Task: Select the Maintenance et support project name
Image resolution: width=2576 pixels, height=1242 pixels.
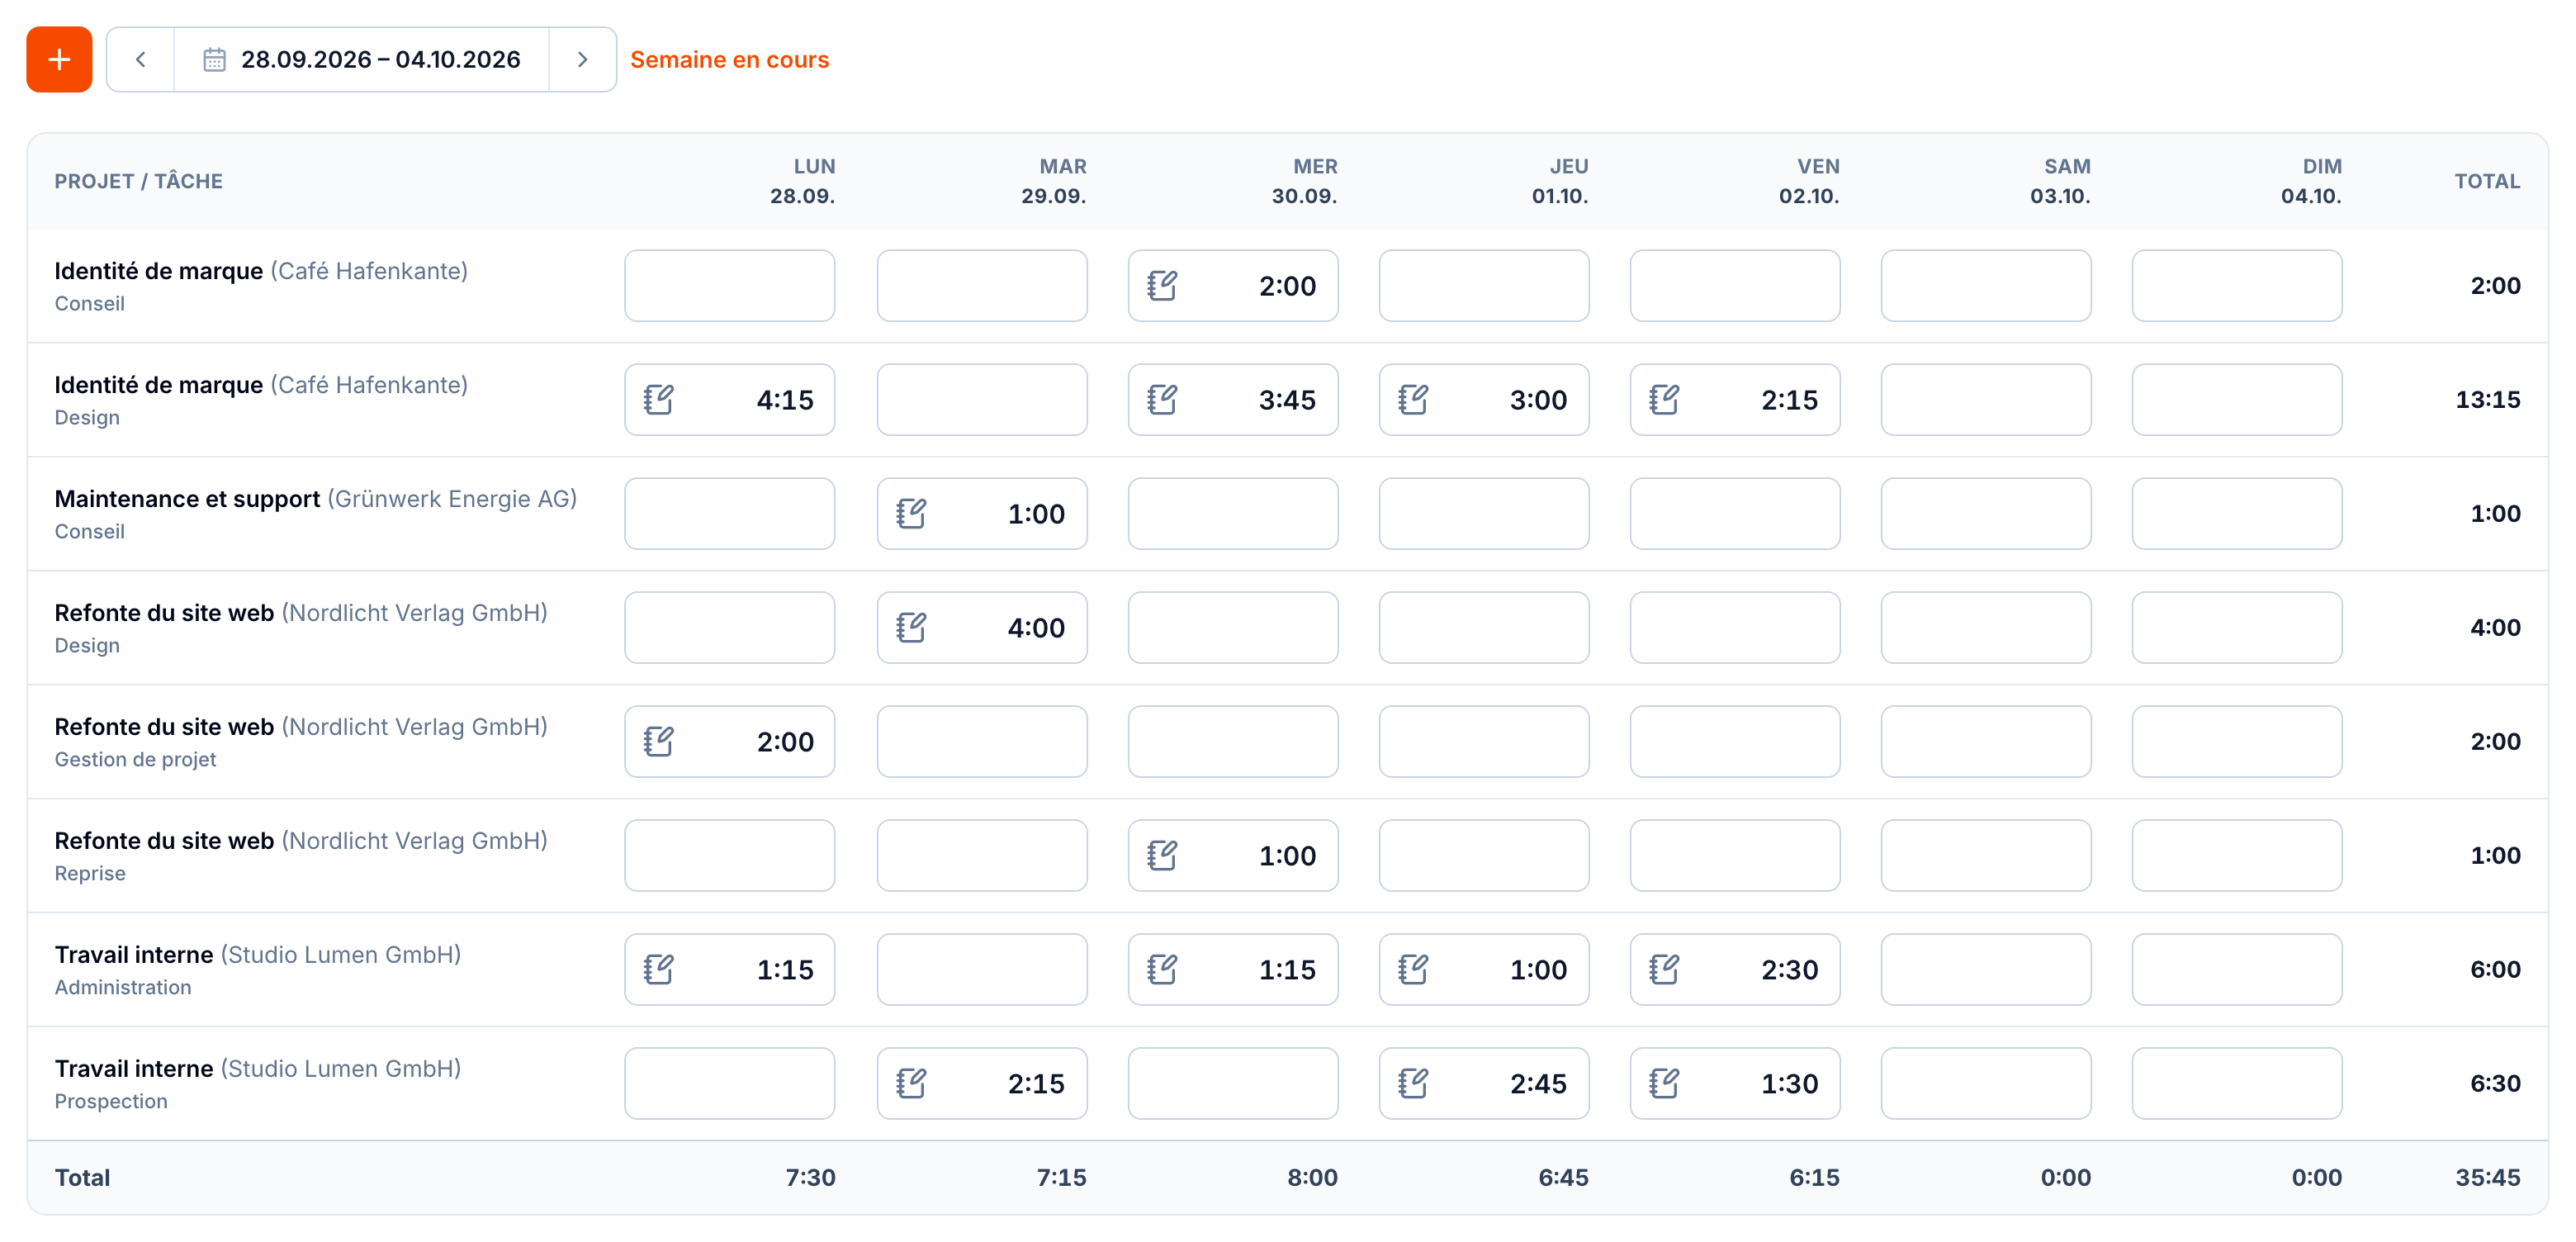Action: click(187, 499)
